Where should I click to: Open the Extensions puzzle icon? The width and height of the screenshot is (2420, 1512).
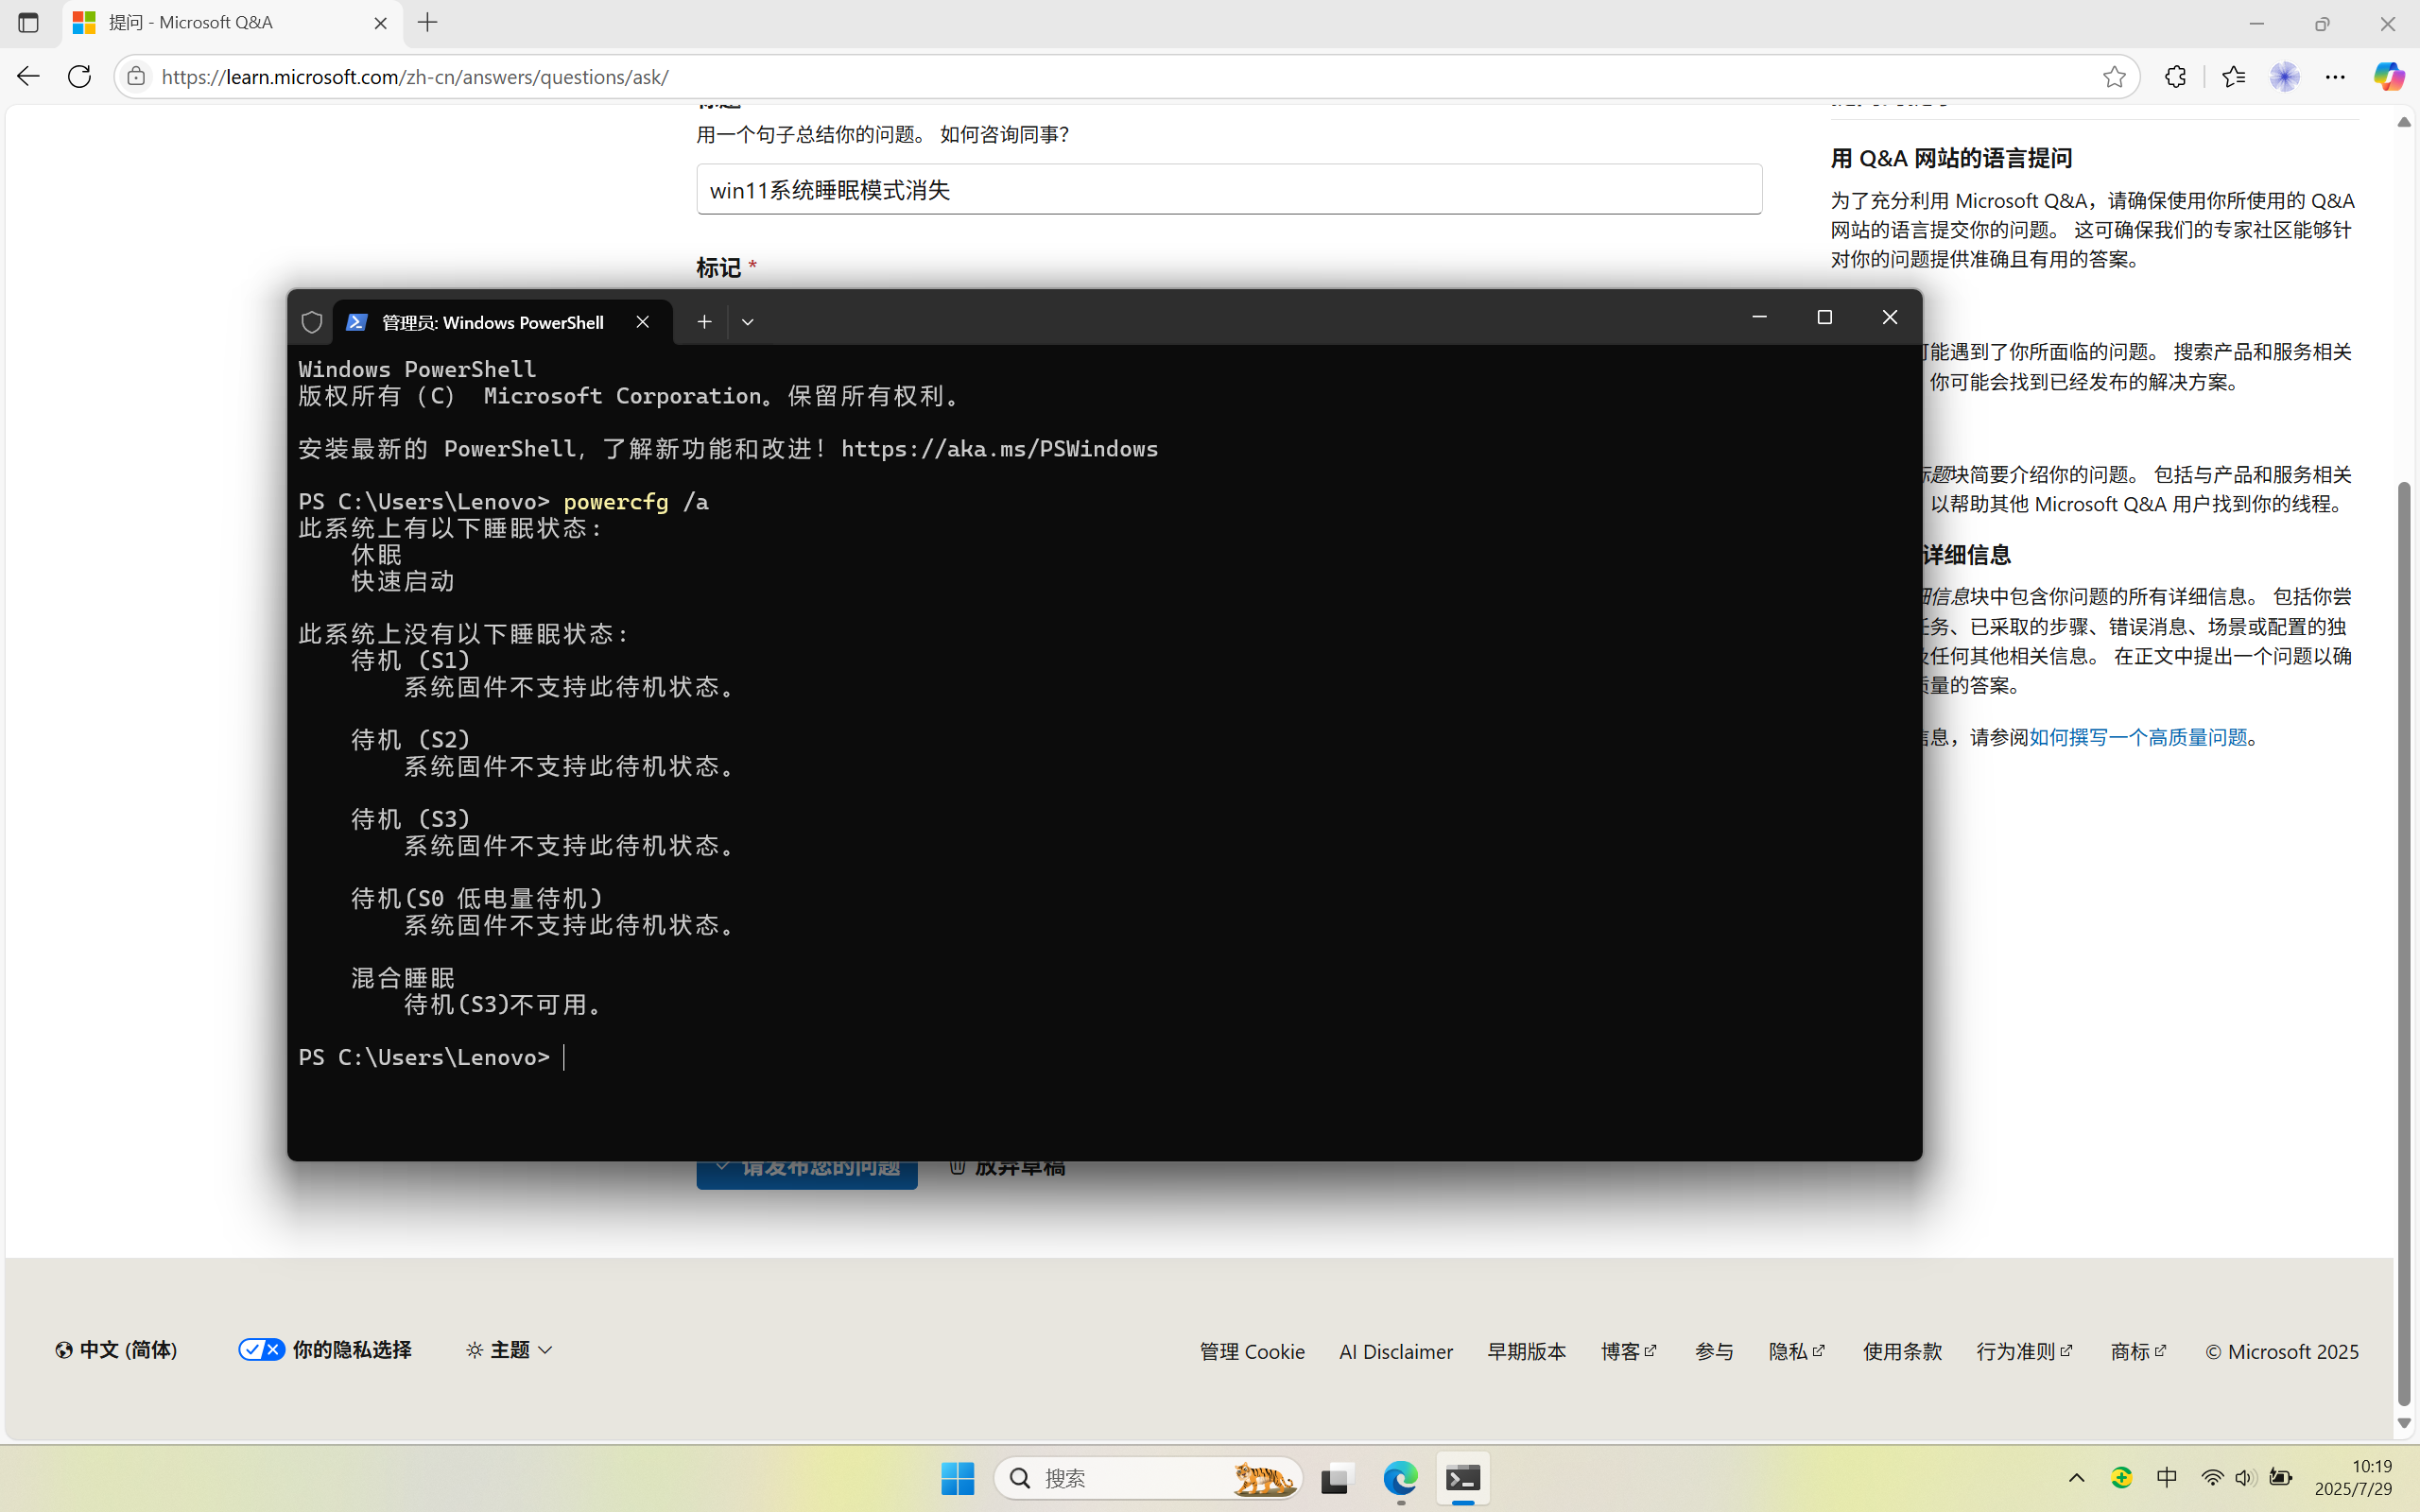tap(2175, 76)
